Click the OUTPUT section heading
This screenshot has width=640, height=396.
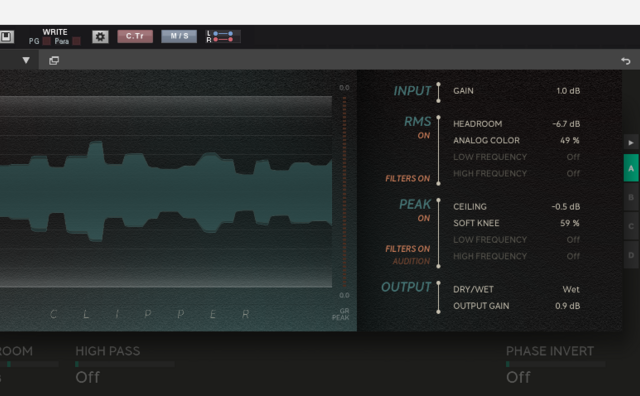(x=406, y=287)
